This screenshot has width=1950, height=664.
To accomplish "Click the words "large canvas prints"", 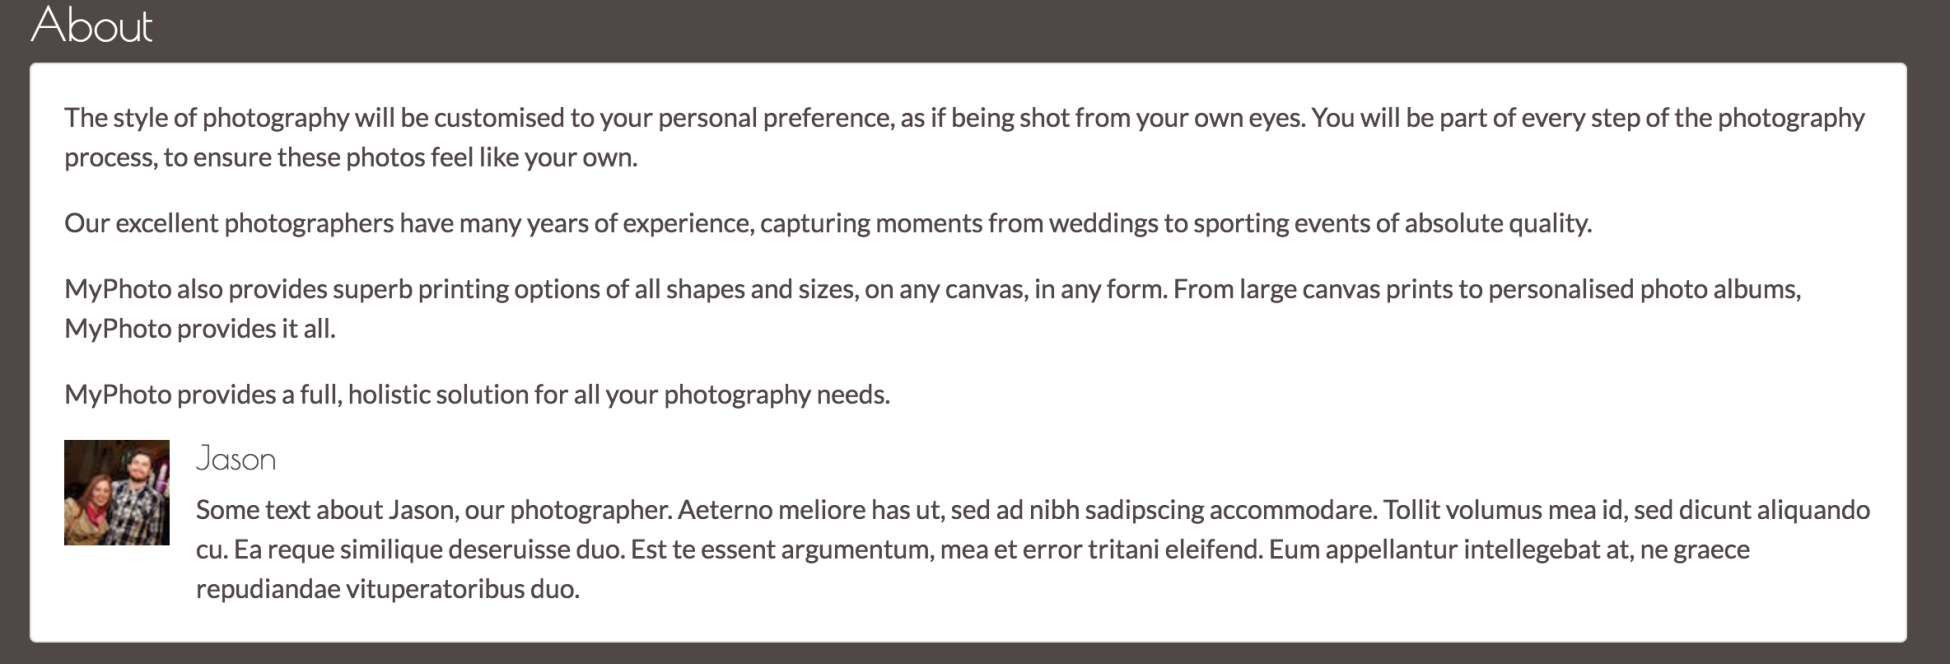I will point(1346,289).
